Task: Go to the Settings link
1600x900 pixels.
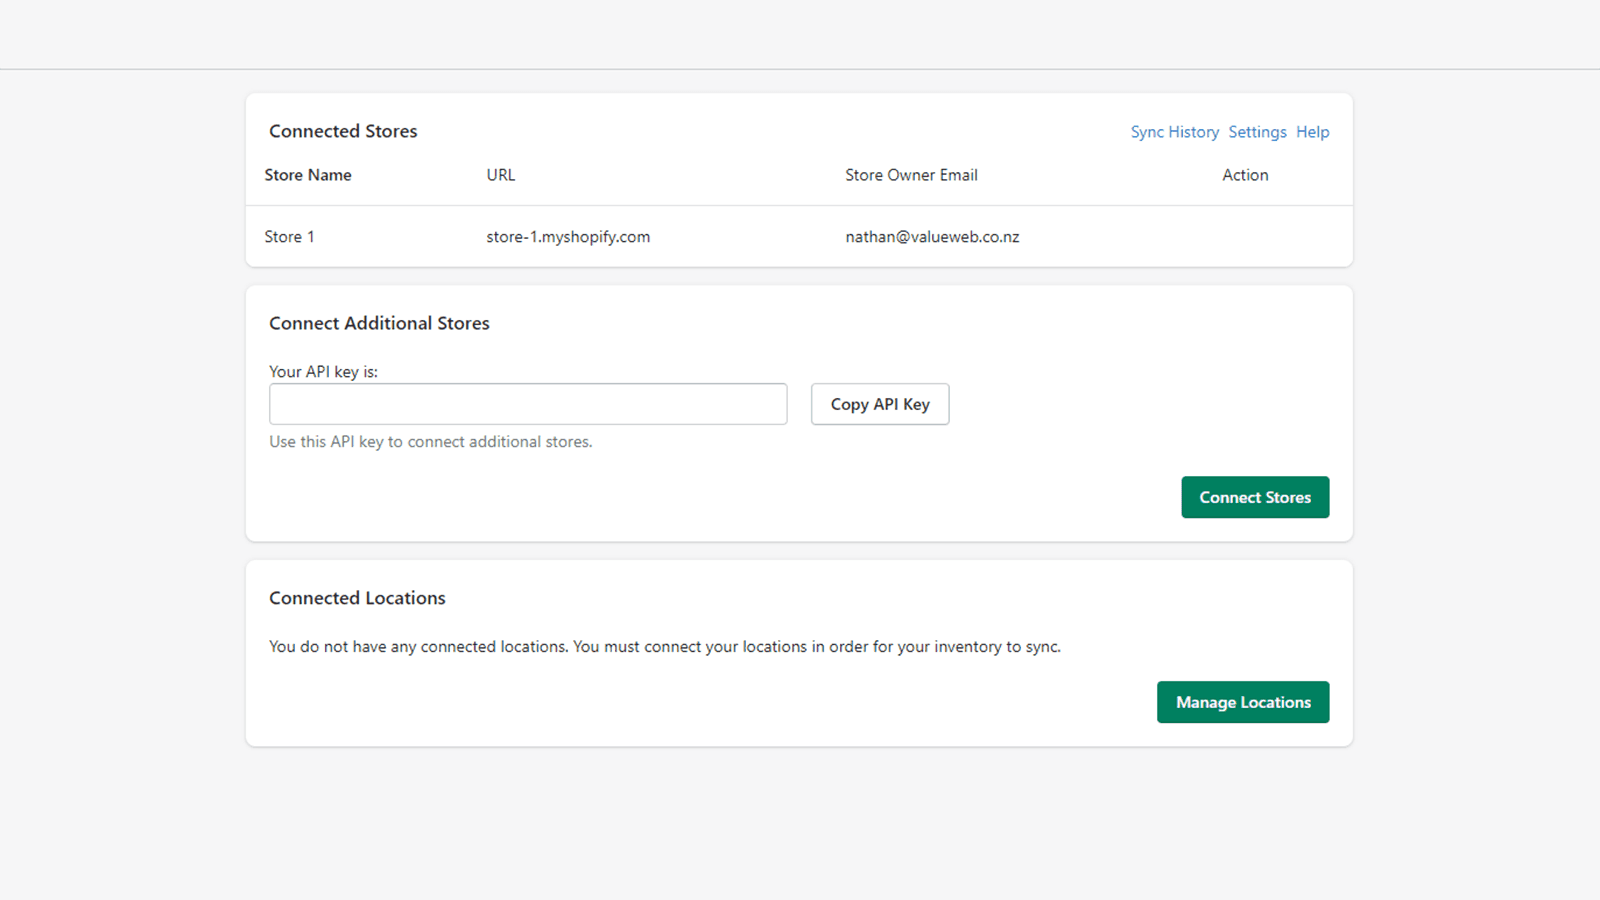Action: (x=1257, y=132)
